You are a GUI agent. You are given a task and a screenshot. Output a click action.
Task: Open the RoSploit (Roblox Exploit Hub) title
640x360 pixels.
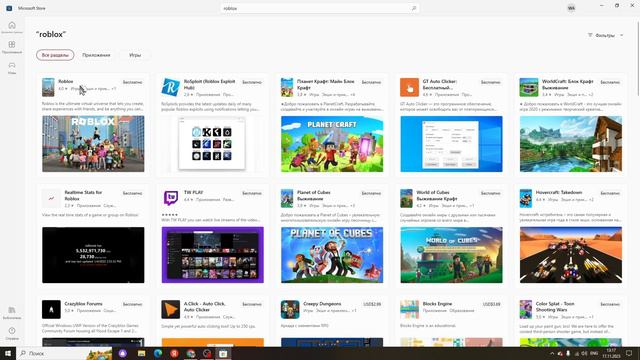(x=209, y=84)
